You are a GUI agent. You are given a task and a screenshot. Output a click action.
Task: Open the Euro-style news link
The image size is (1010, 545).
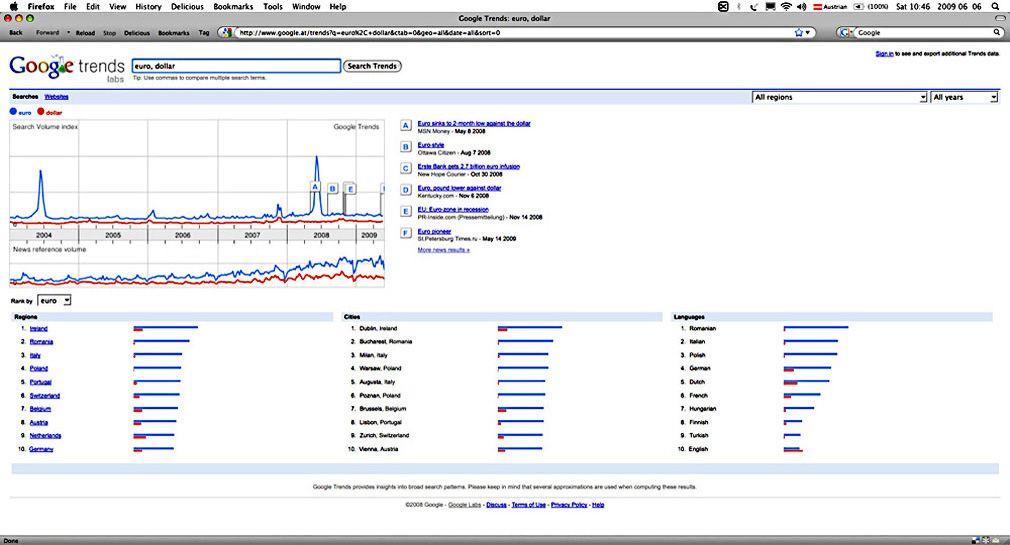pos(430,145)
